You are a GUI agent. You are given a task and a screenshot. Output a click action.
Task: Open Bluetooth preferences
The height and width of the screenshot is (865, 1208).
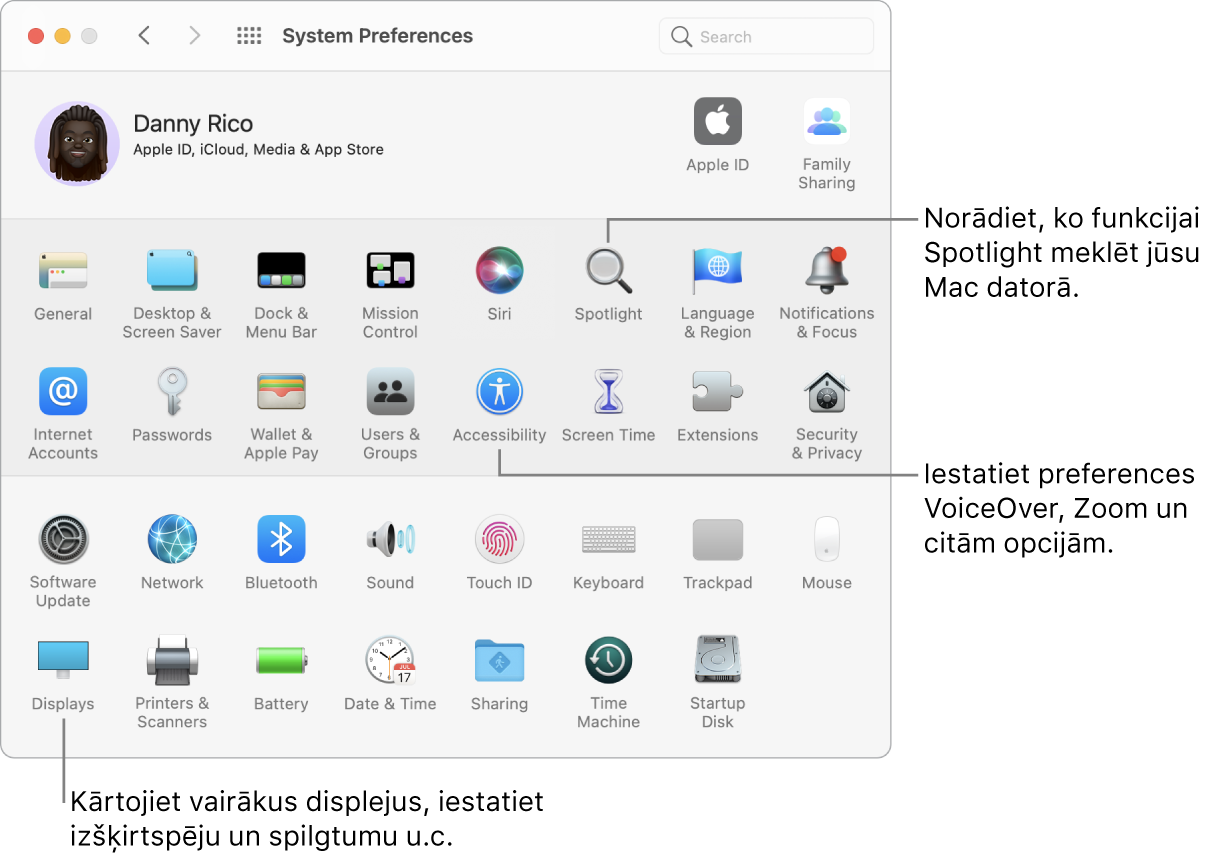pyautogui.click(x=281, y=539)
